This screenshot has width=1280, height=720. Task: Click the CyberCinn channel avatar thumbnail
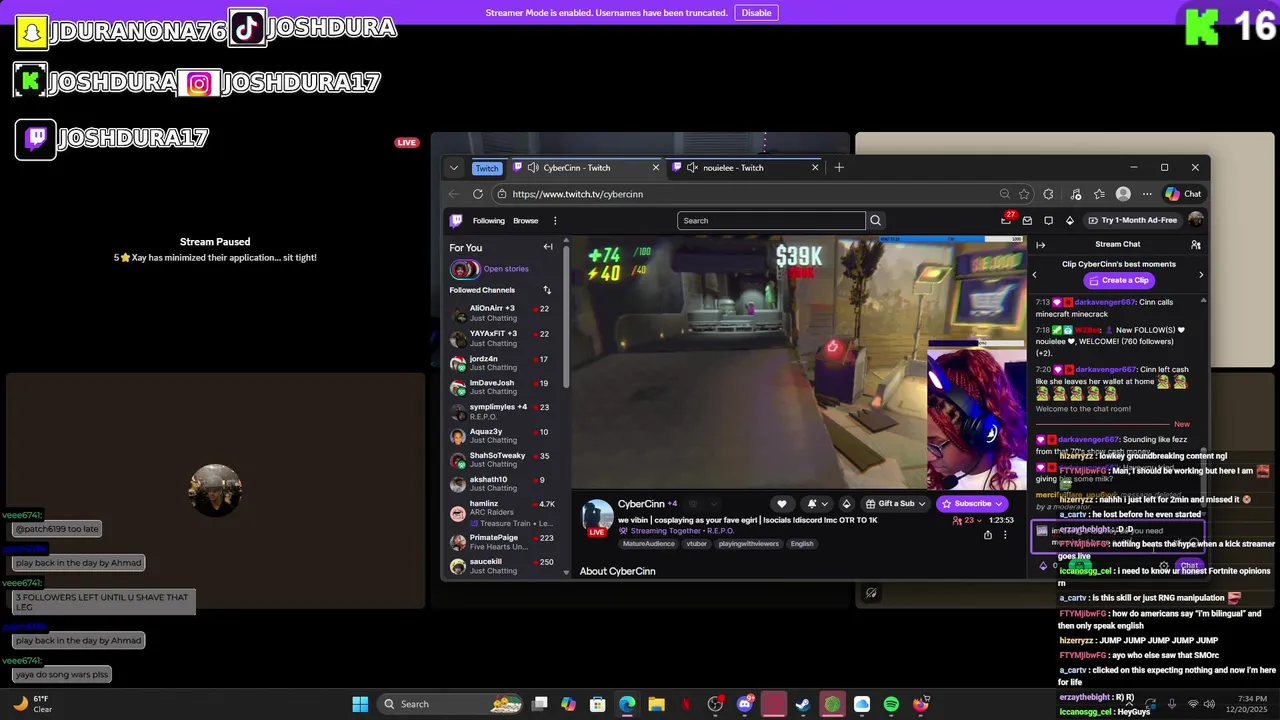pos(598,516)
